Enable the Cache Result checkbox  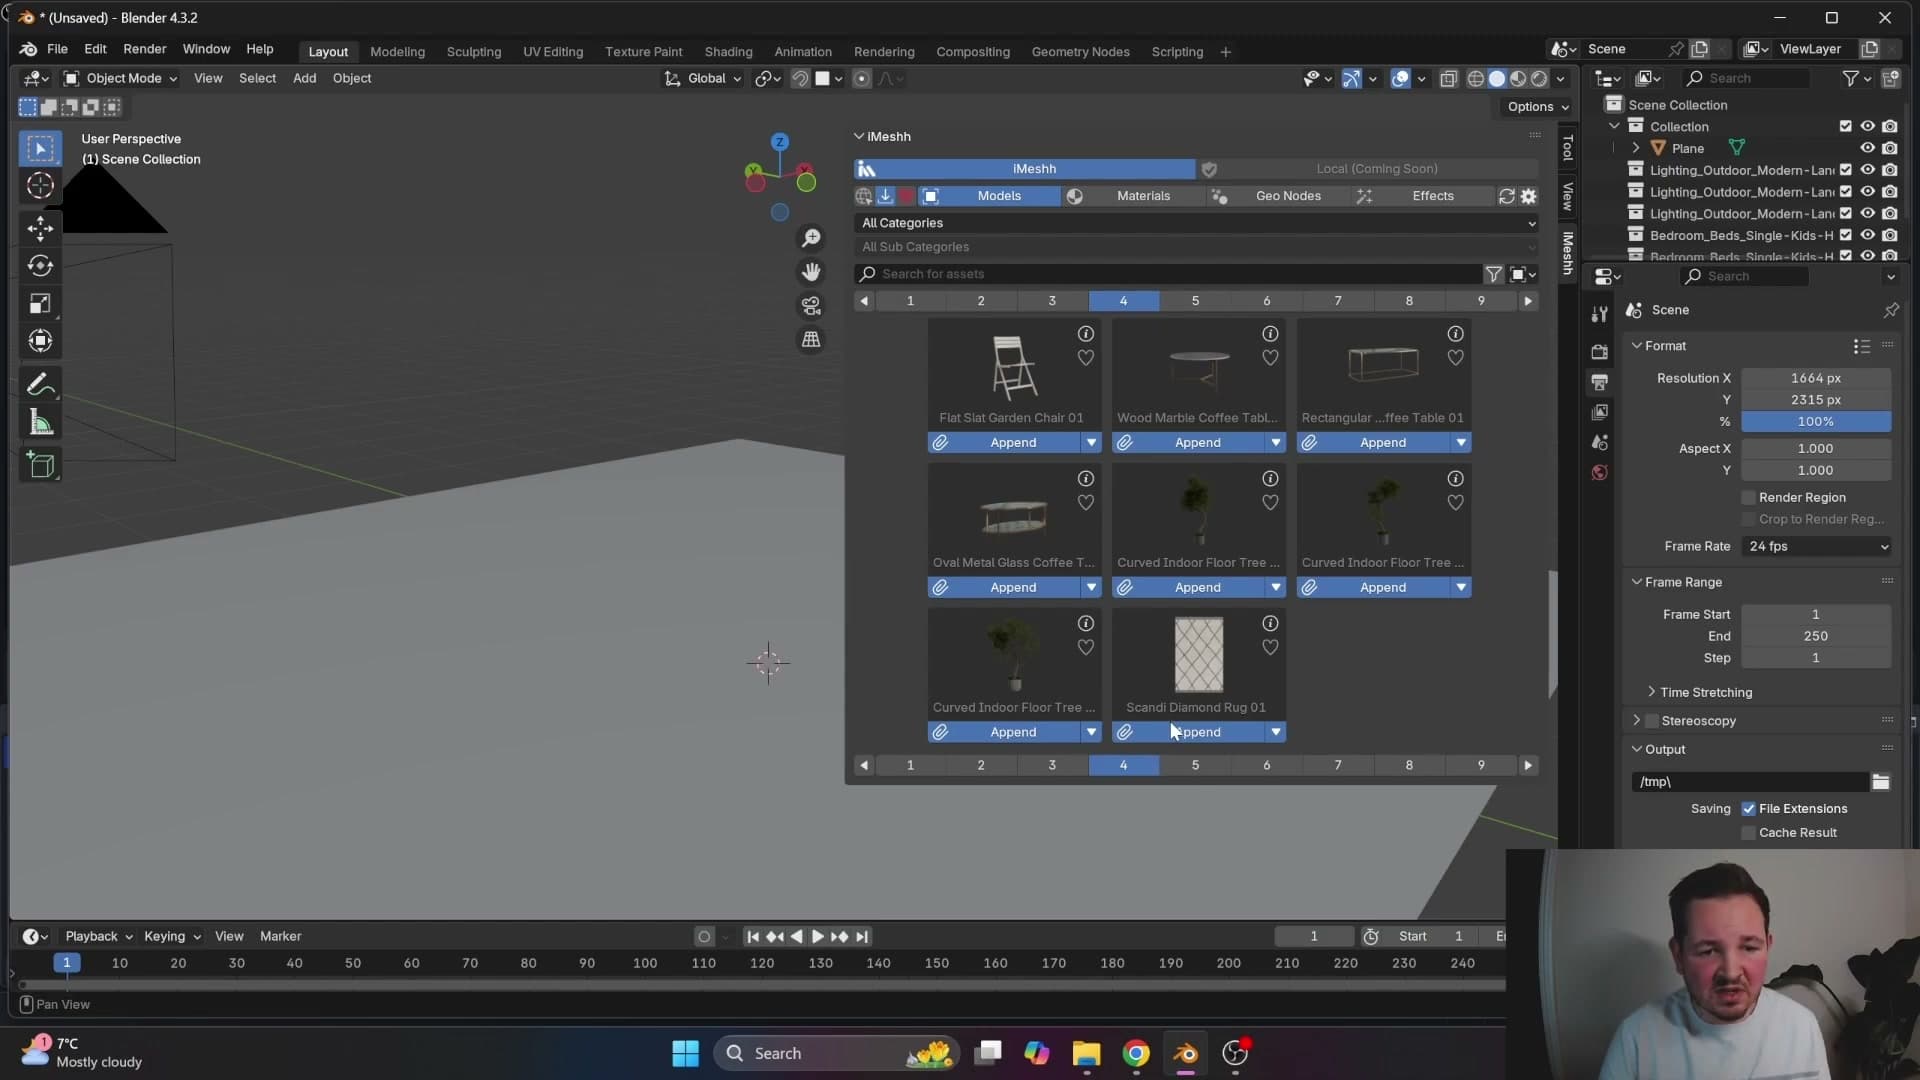(x=1749, y=833)
